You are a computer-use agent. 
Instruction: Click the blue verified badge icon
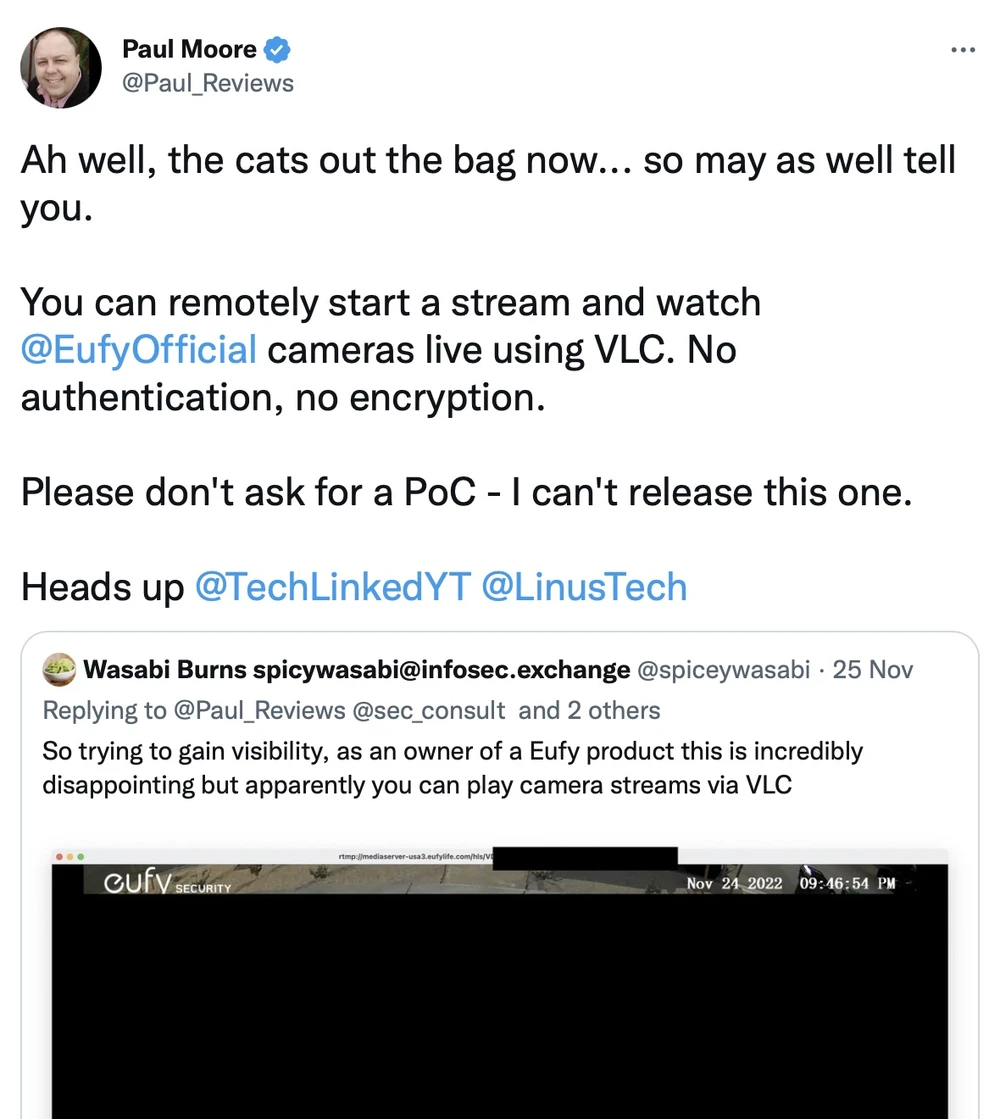tap(277, 48)
